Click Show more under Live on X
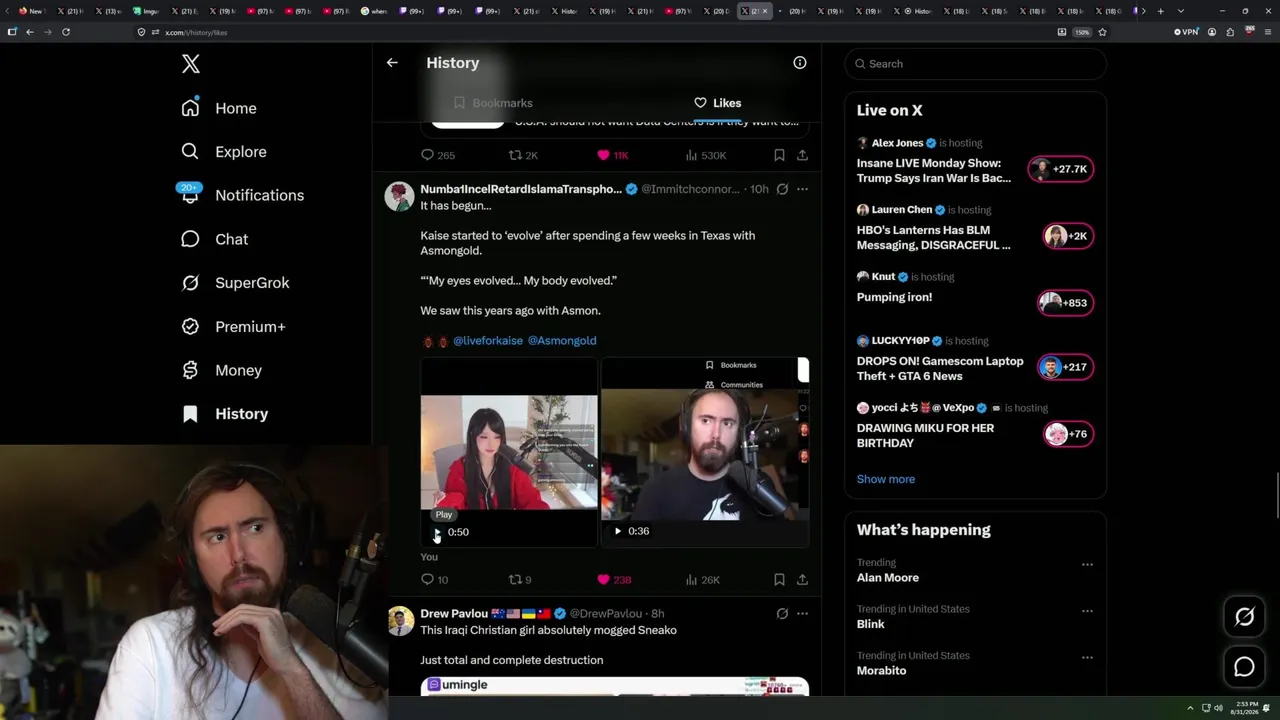Image resolution: width=1280 pixels, height=720 pixels. point(886,479)
